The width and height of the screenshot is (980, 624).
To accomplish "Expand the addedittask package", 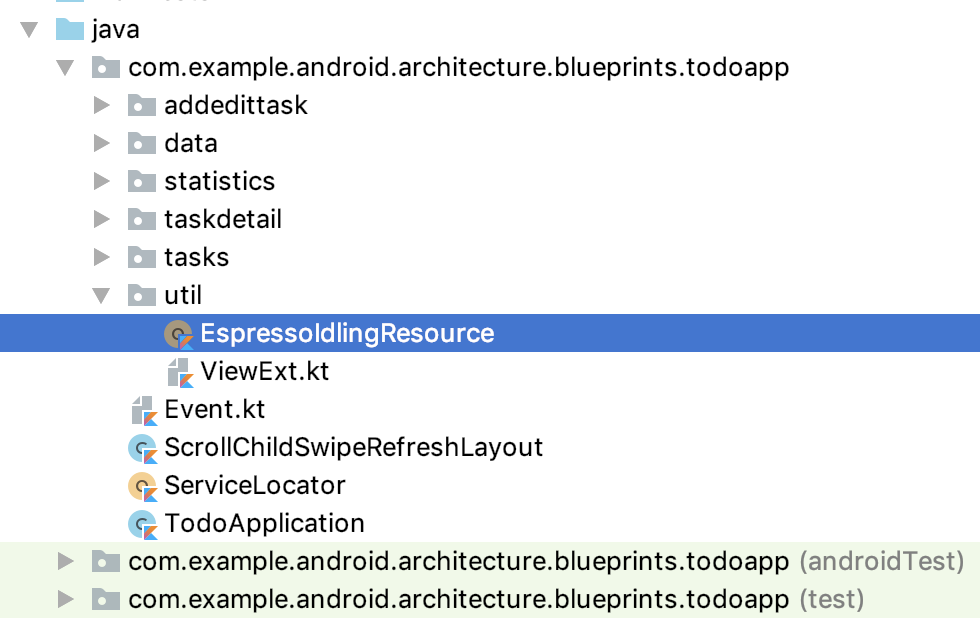I will point(101,105).
